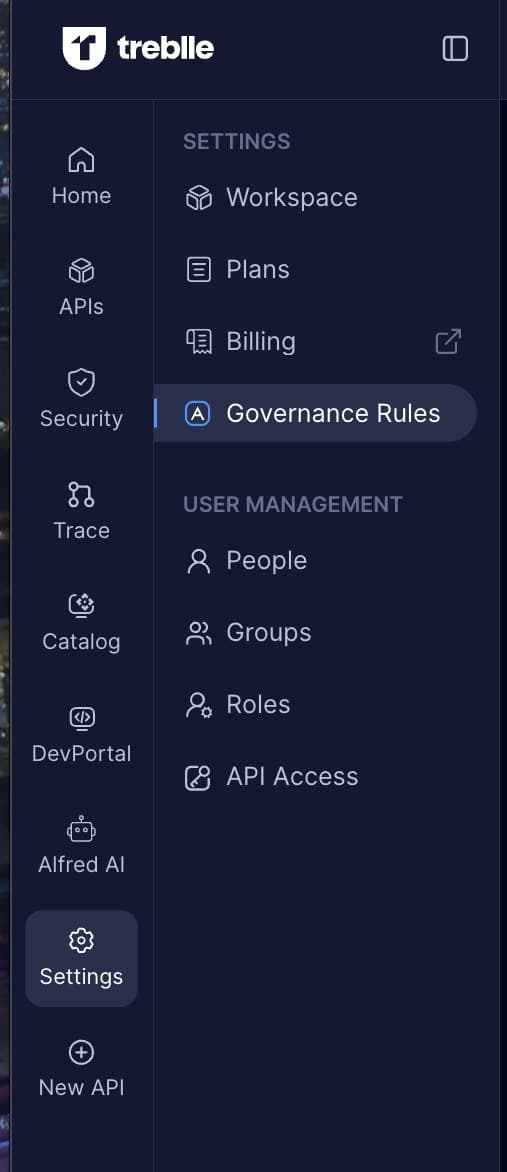The height and width of the screenshot is (1172, 507).
Task: Click the Roles user-gear icon
Action: (198, 705)
